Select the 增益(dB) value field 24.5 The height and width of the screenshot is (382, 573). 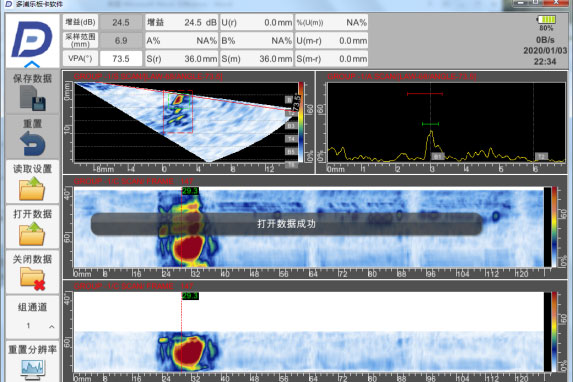point(121,23)
